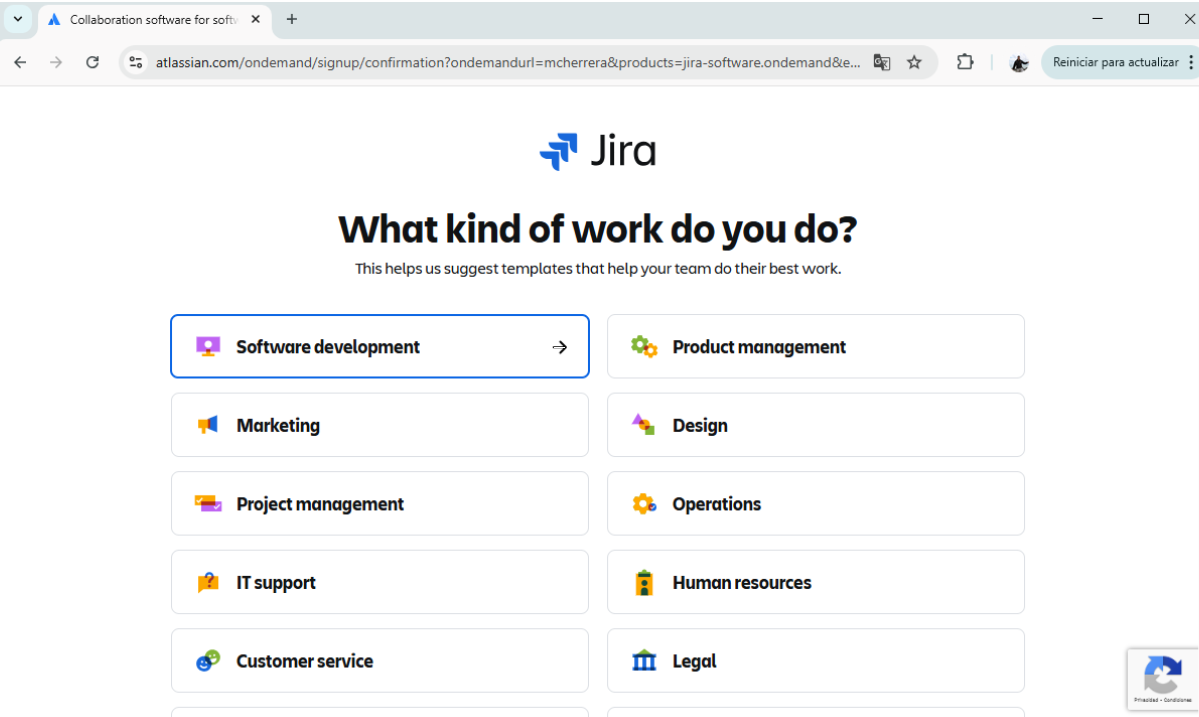Select the Software development option
Viewport: 1199px width, 717px height.
328,347
